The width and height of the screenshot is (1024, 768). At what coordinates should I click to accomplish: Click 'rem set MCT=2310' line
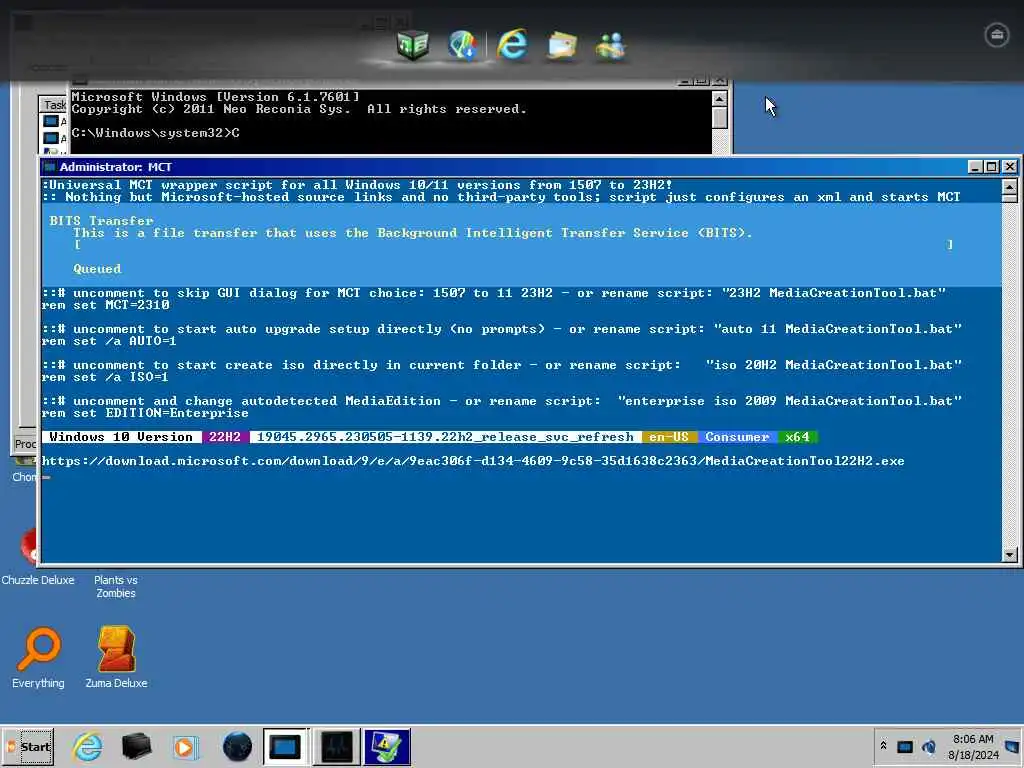click(105, 305)
